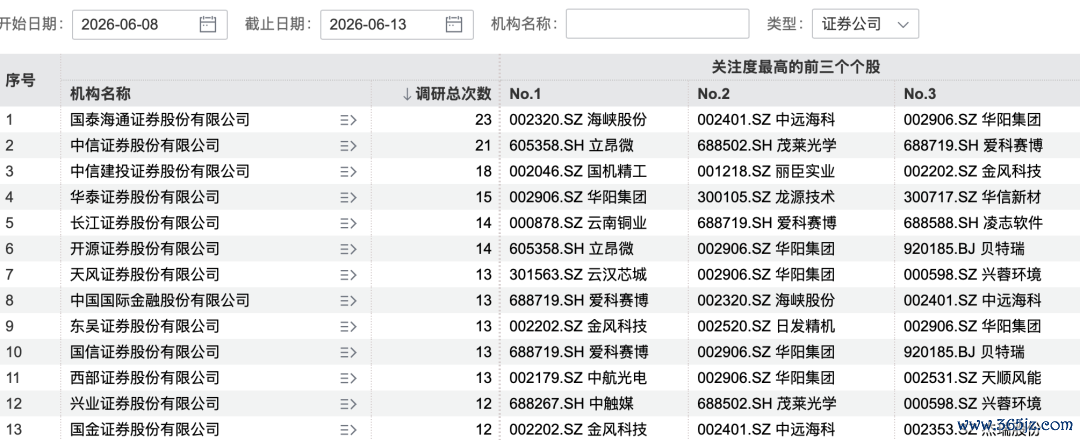Click 688719.SH 爱科赛博 in 中信证券 row
This screenshot has width=1080, height=440.
(x=973, y=145)
